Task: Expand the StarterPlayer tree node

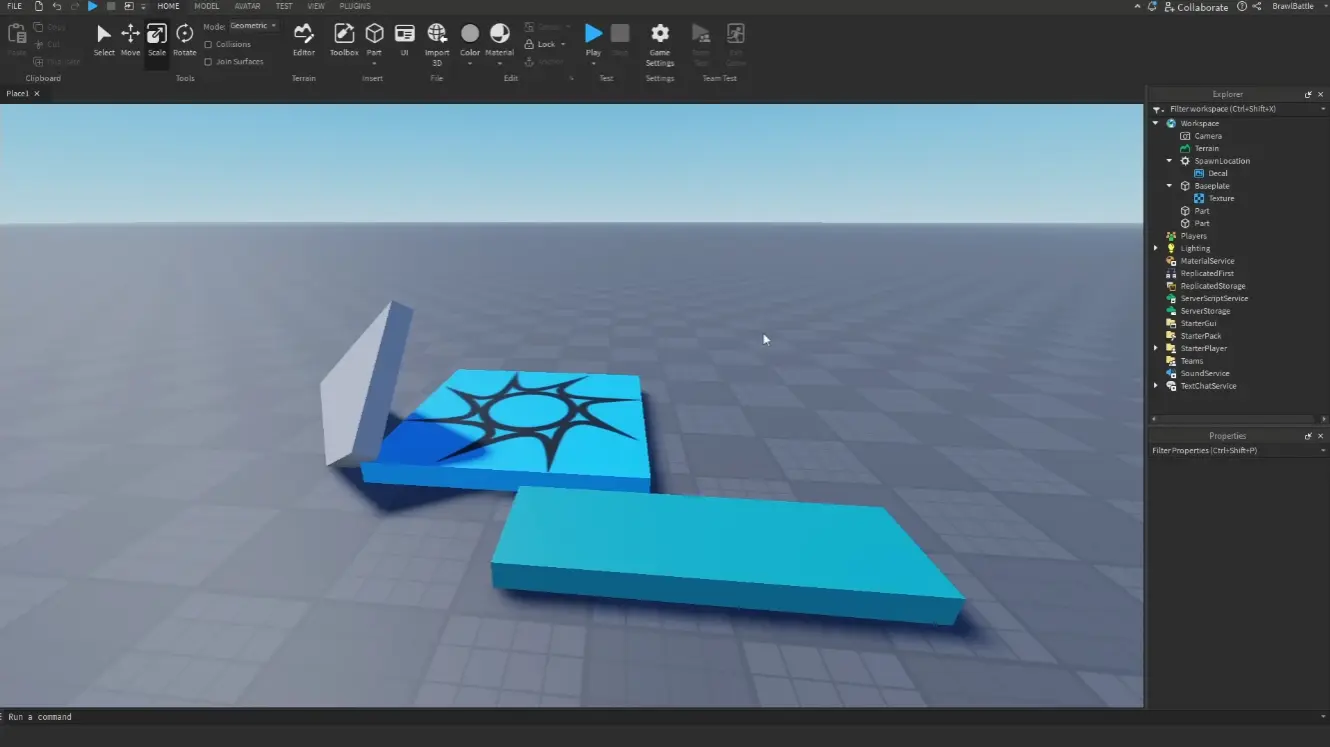Action: tap(1156, 348)
